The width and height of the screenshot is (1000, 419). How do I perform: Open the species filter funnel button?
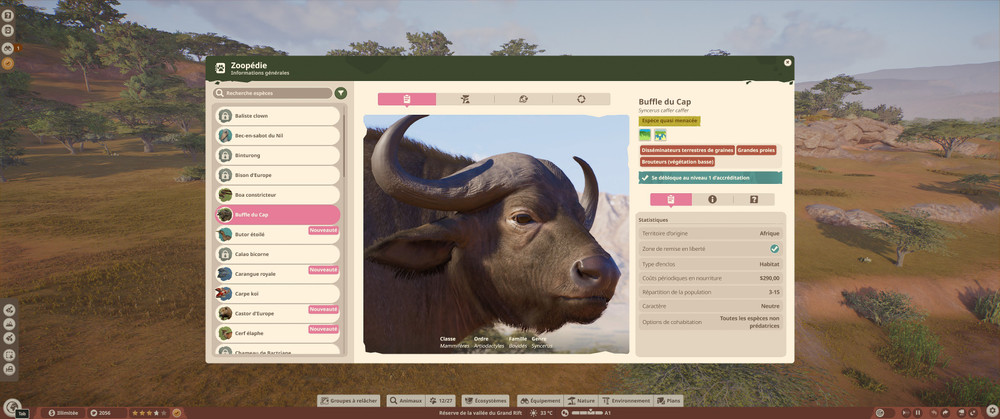[x=341, y=93]
